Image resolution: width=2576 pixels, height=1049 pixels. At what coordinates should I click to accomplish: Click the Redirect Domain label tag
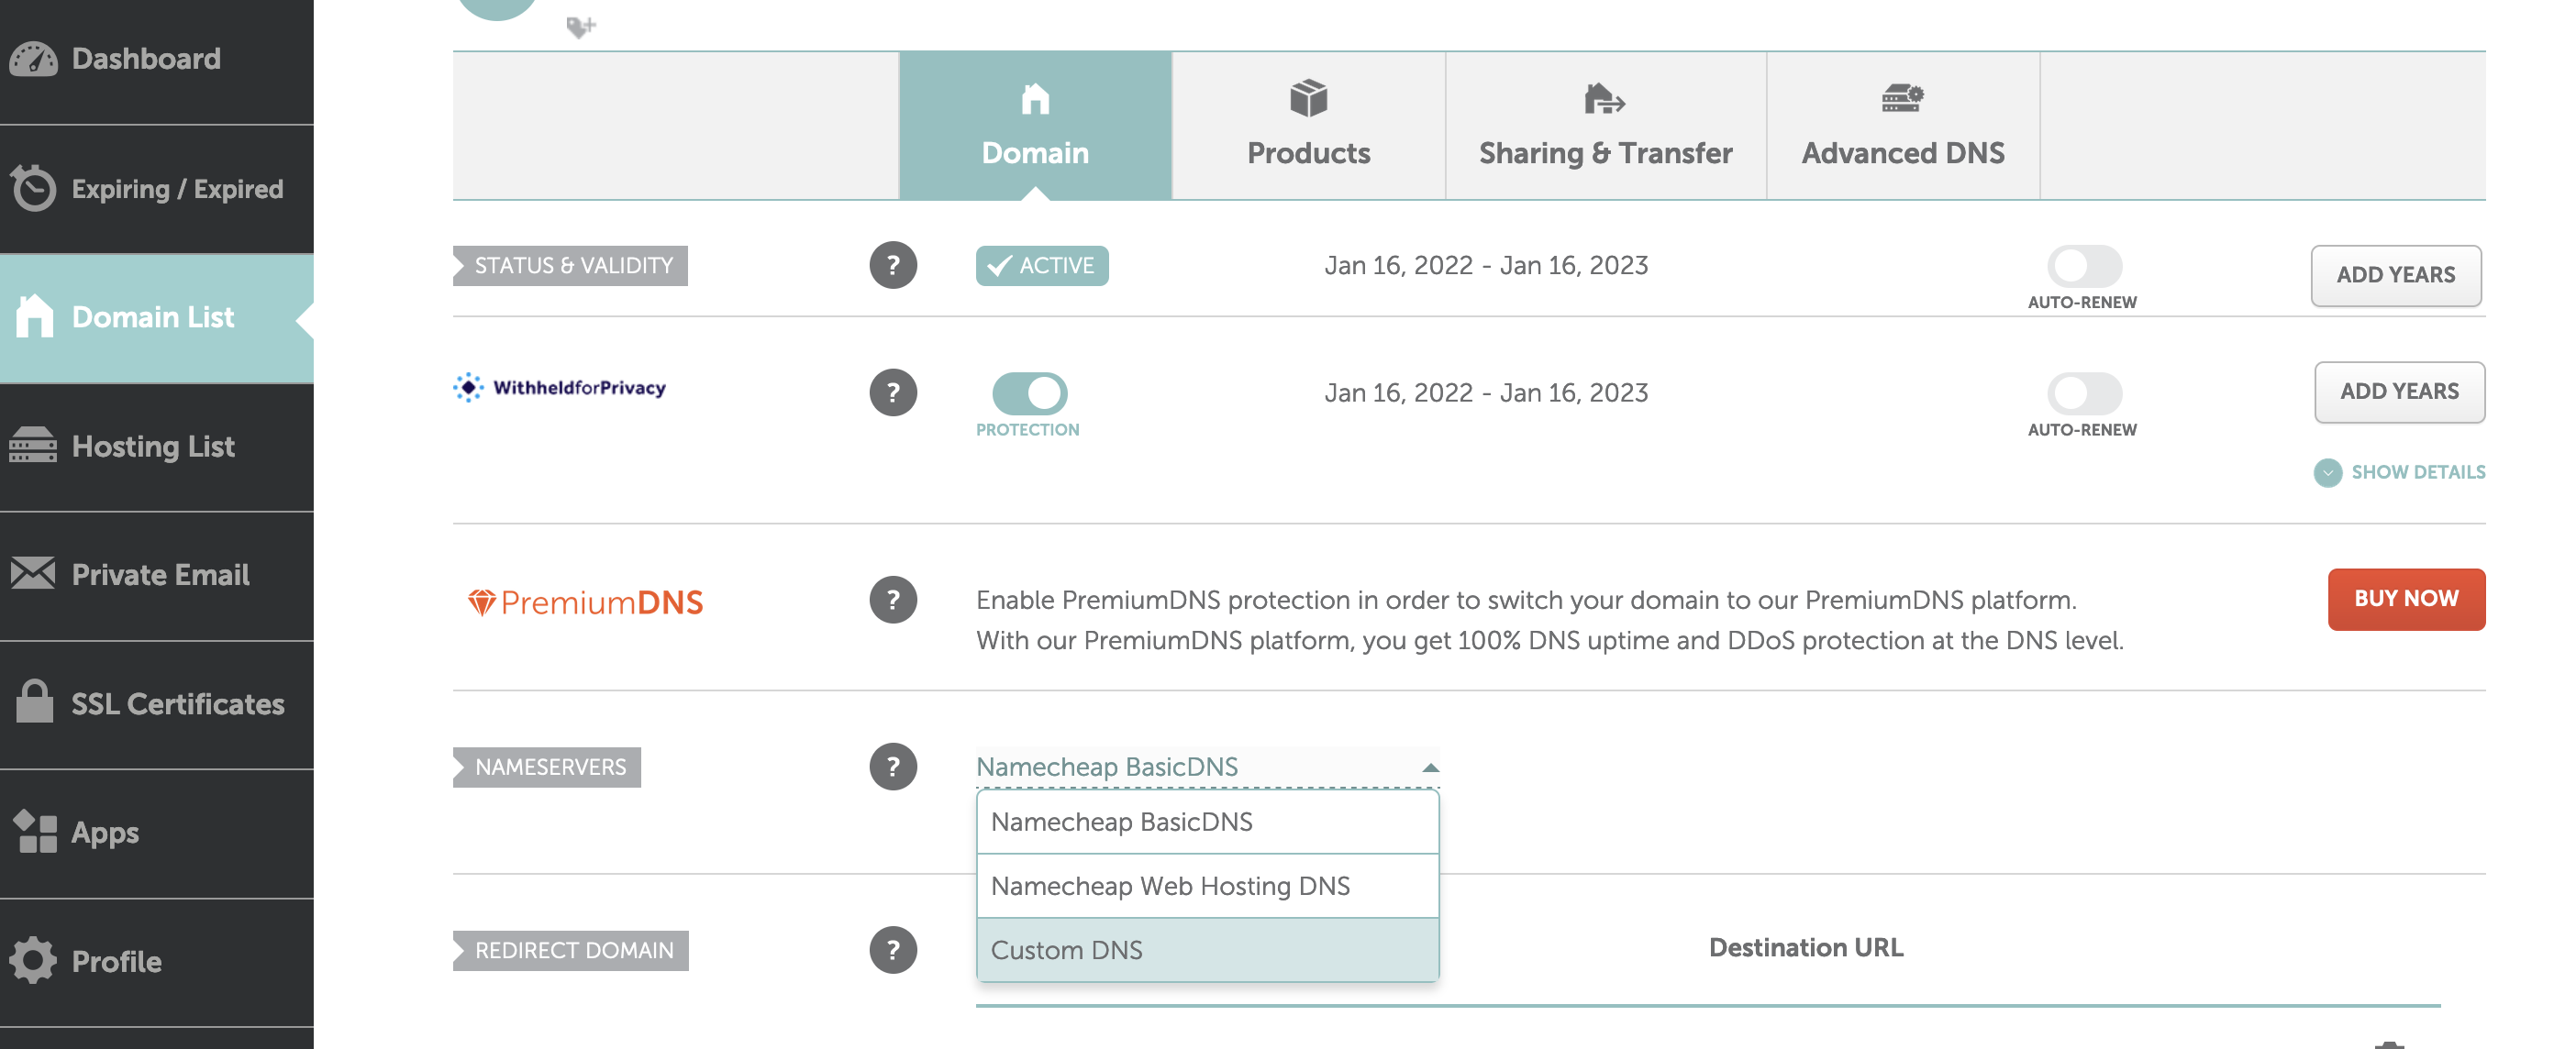click(570, 950)
